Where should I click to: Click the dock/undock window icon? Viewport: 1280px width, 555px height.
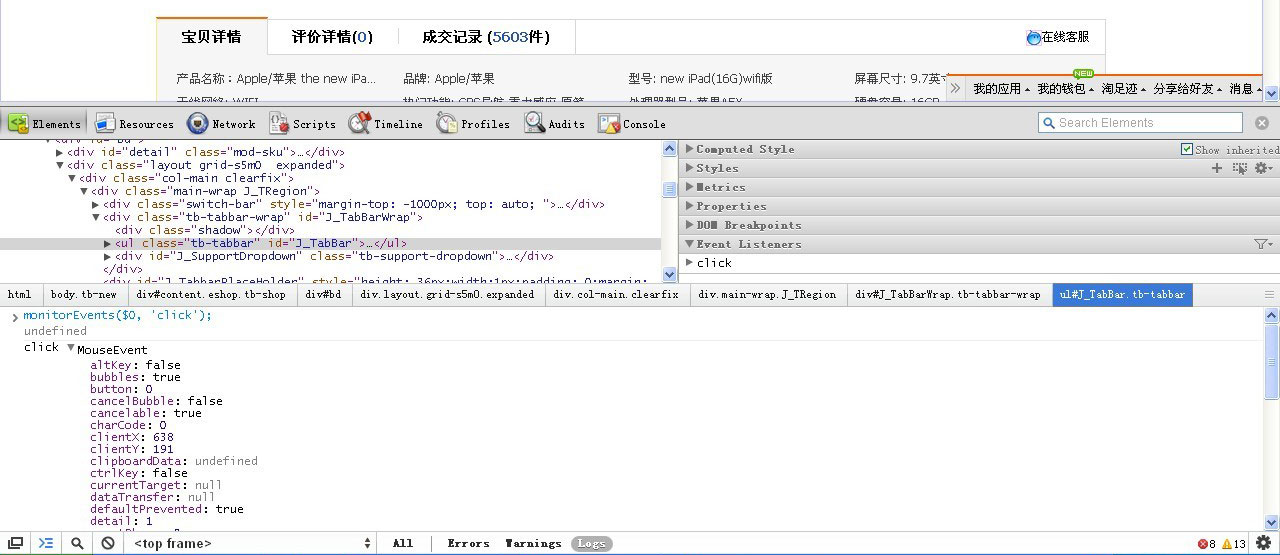(x=16, y=543)
